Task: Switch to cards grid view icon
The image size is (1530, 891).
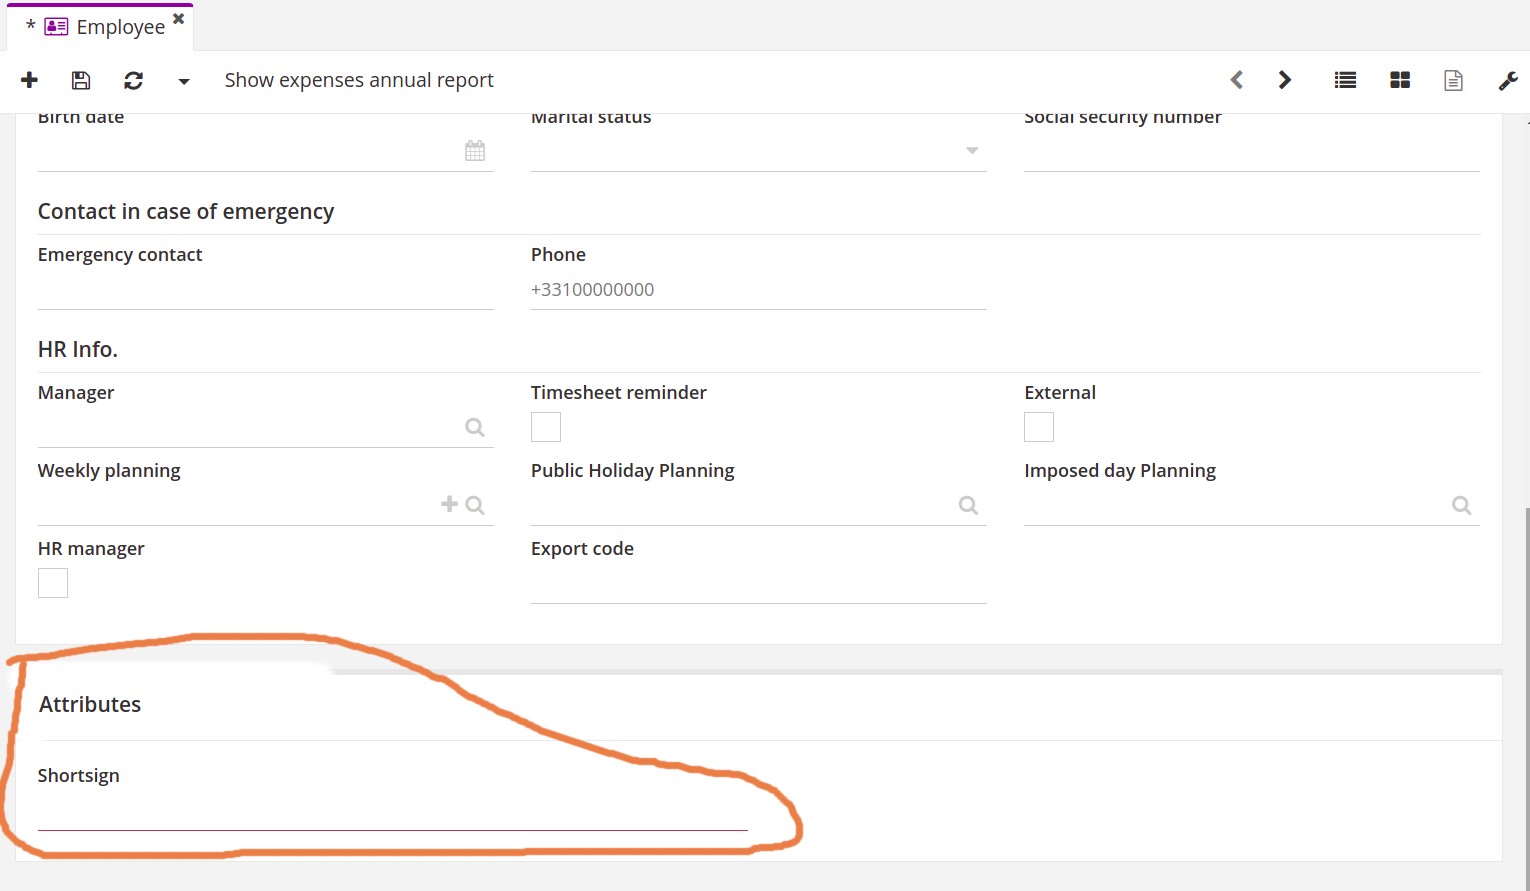Action: [1400, 80]
